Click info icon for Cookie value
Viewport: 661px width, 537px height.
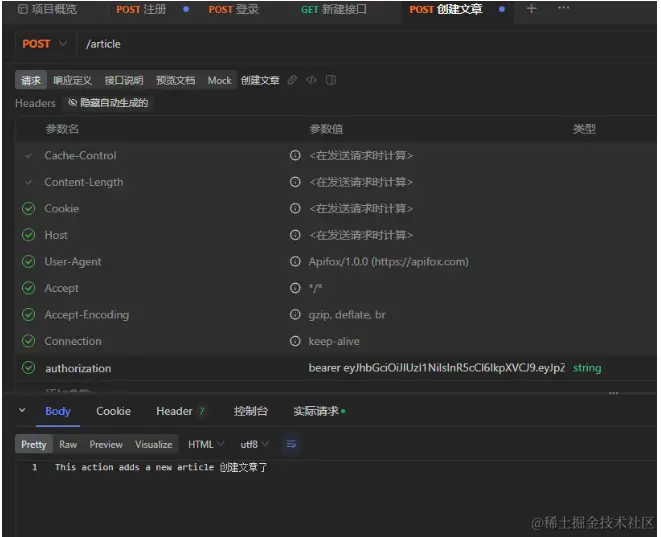(295, 208)
